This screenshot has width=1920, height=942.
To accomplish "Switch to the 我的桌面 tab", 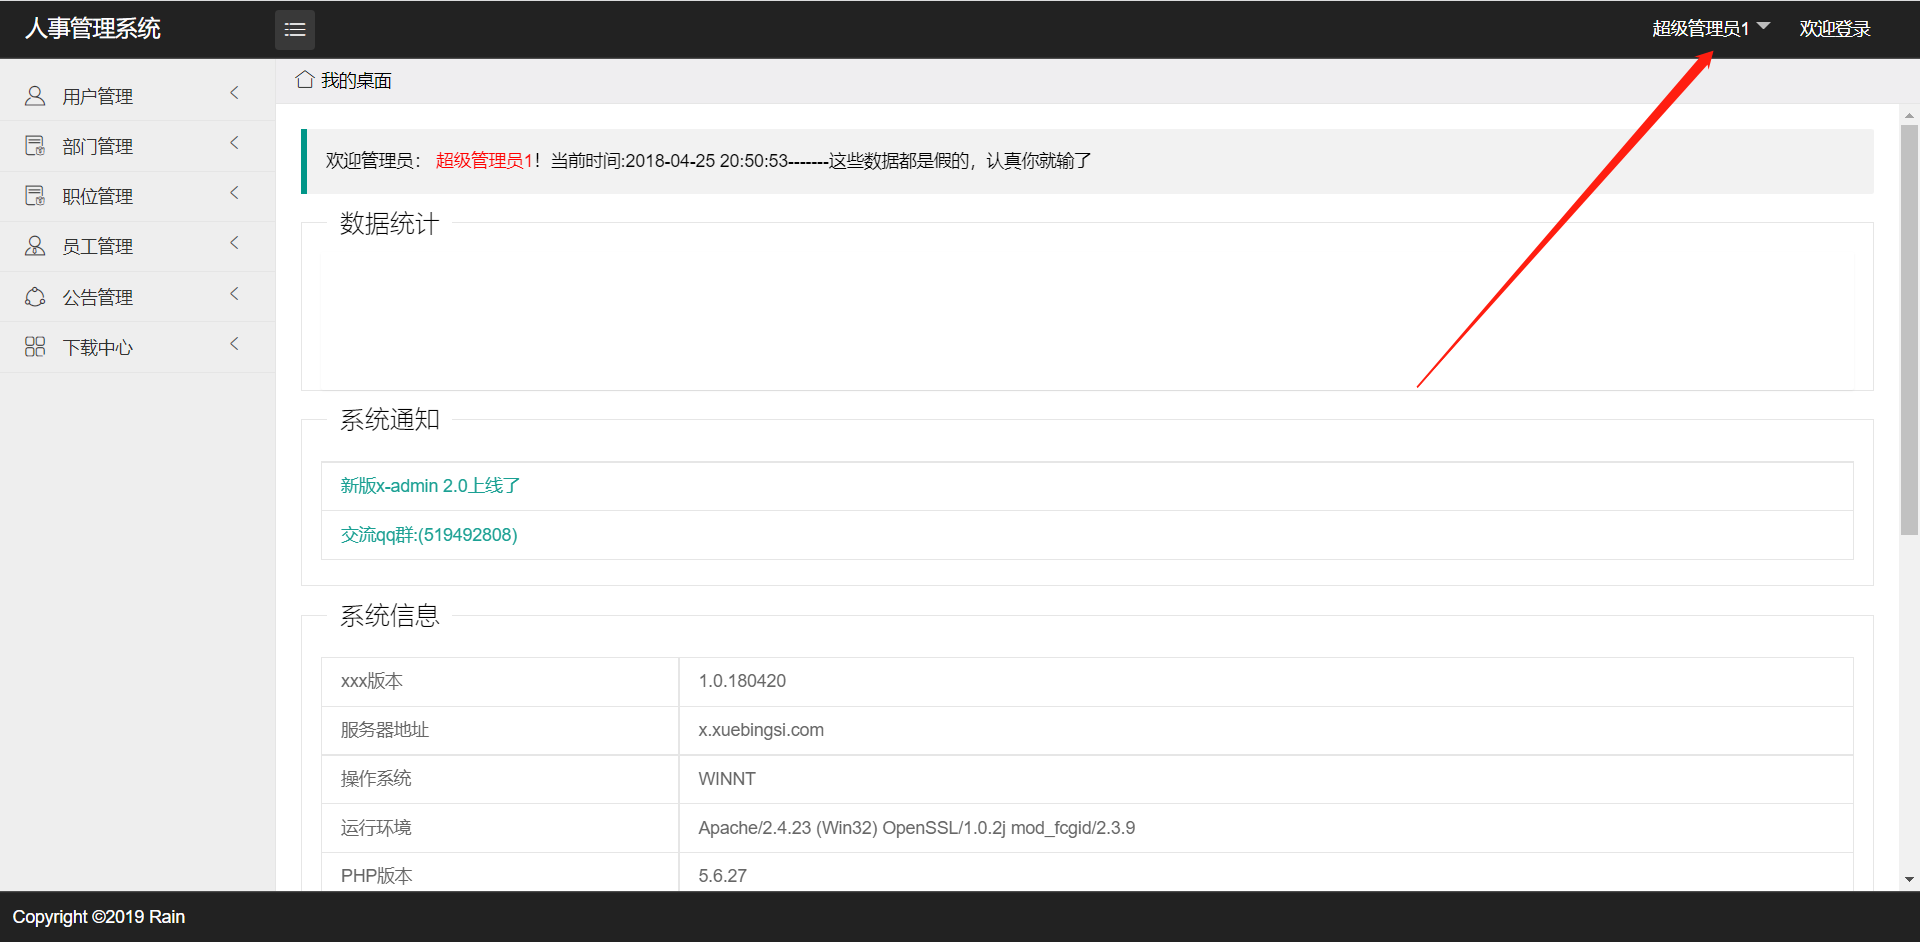I will 356,81.
